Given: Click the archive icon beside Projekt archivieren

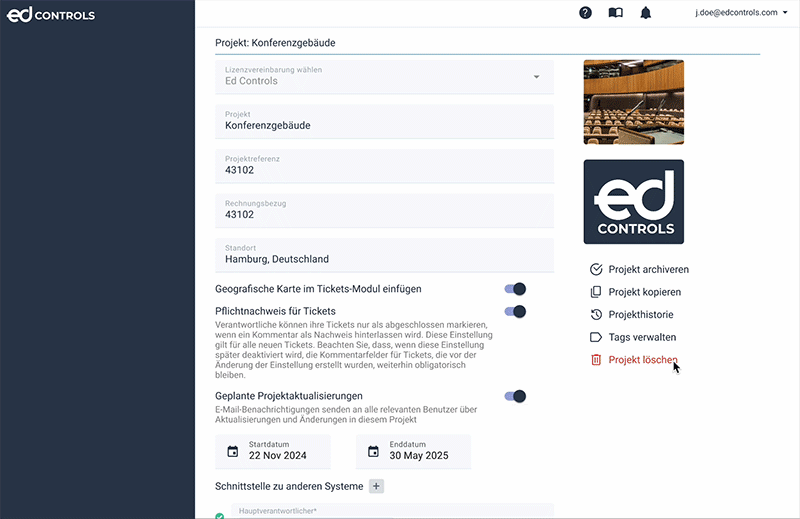Looking at the screenshot, I should (596, 270).
